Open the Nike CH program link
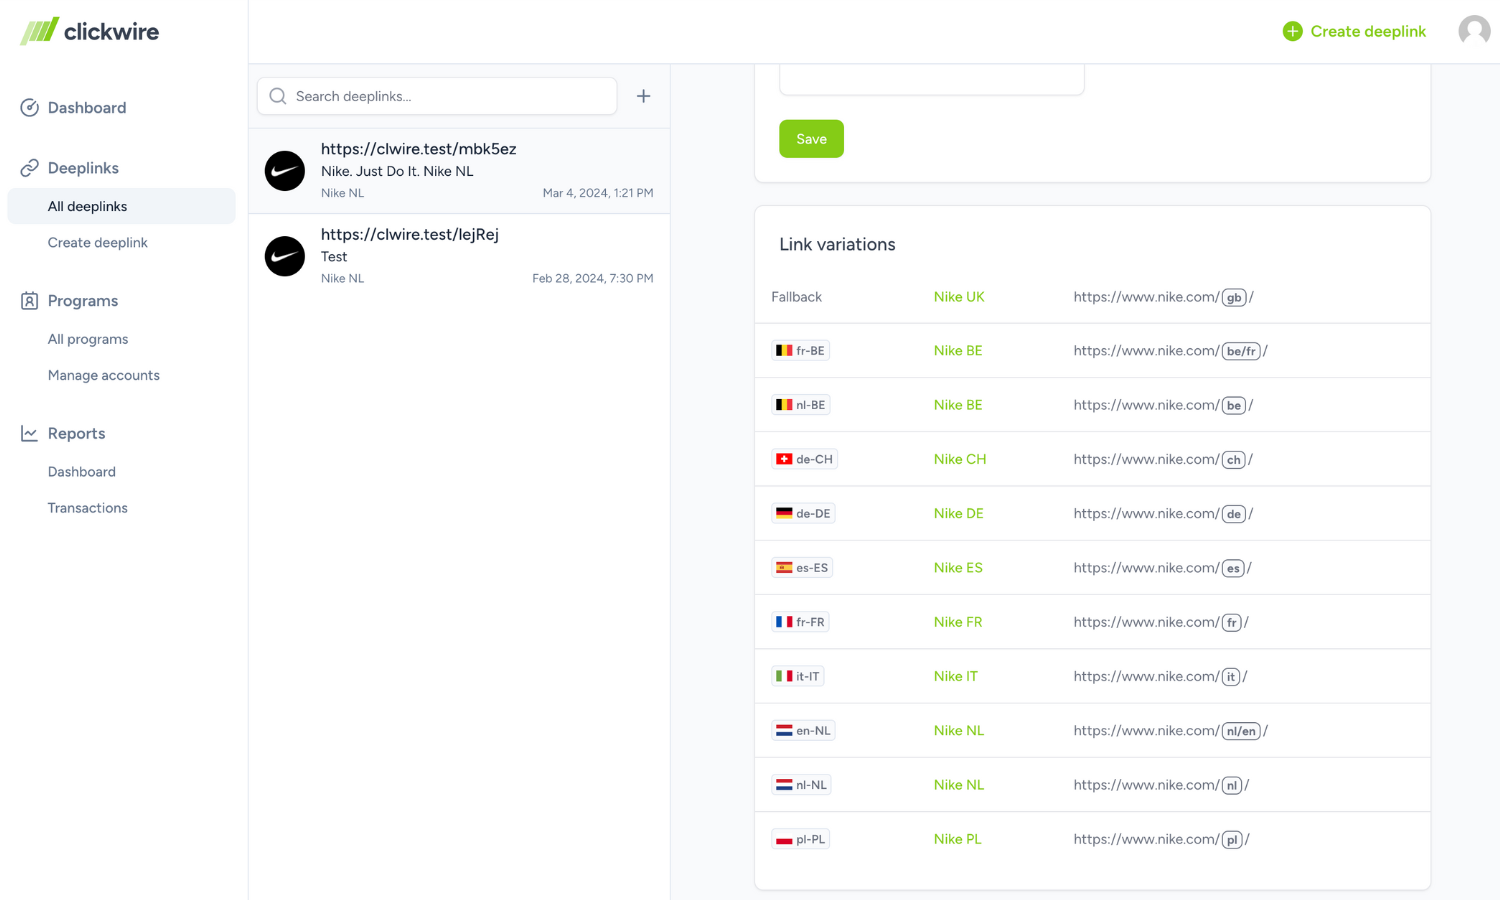1500x900 pixels. pyautogui.click(x=960, y=459)
